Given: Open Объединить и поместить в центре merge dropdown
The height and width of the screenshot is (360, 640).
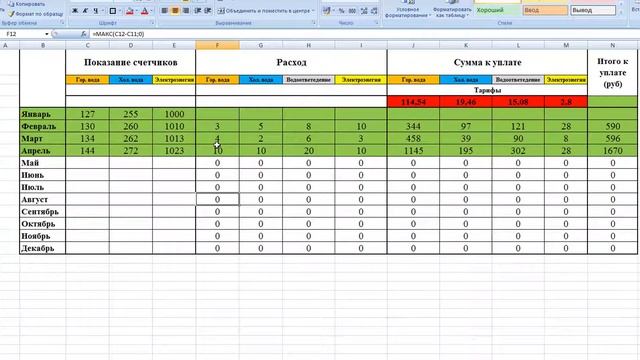Looking at the screenshot, I should (313, 11).
